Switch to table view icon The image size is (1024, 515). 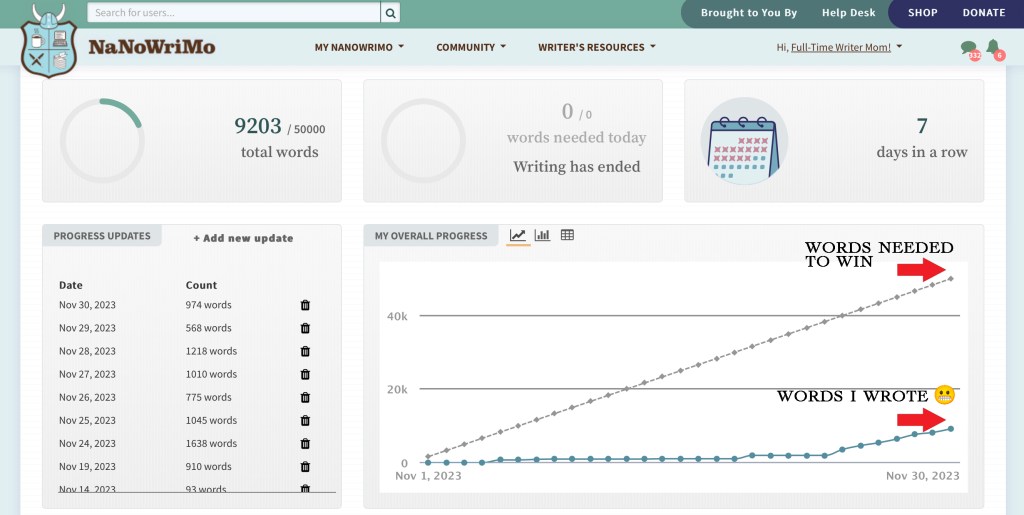point(567,236)
